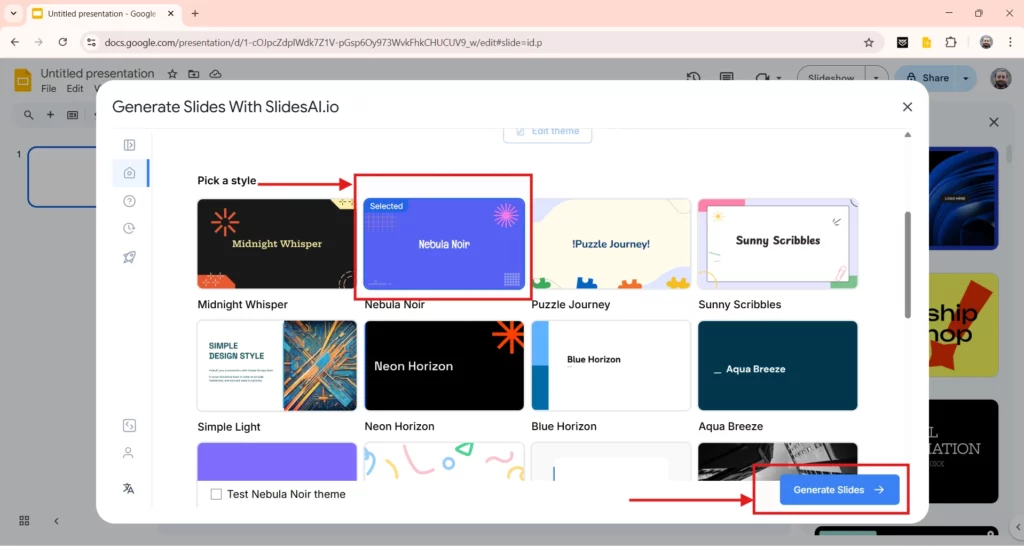Image resolution: width=1024 pixels, height=546 pixels.
Task: Expand the Slideshow dropdown arrow
Action: pyautogui.click(x=876, y=78)
